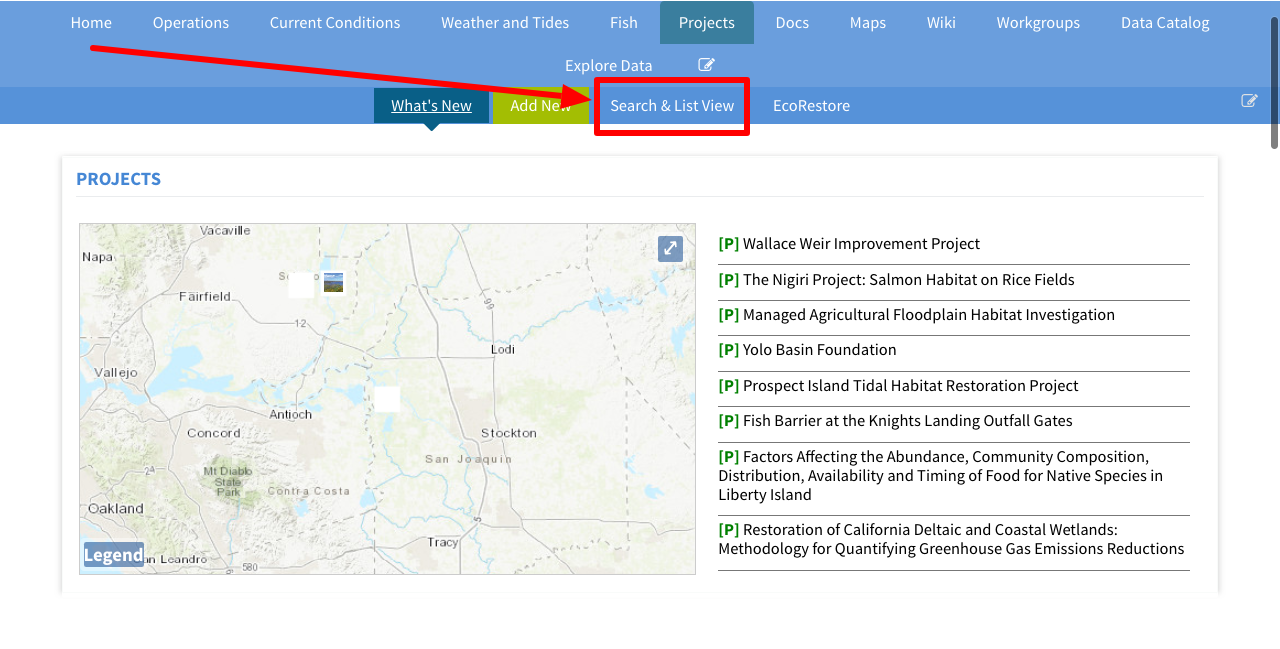
Task: Open the Yolo Basin Foundation project
Action: point(819,350)
